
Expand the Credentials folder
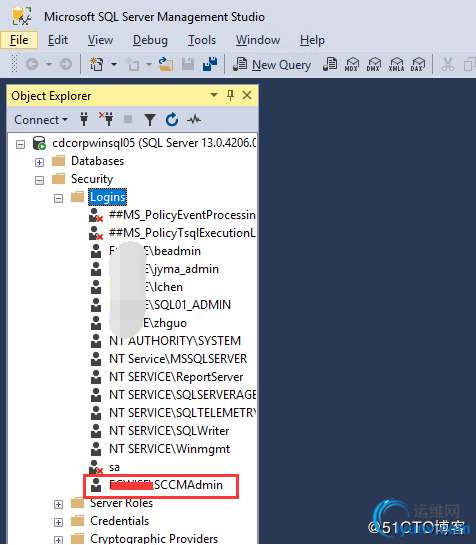(58, 522)
